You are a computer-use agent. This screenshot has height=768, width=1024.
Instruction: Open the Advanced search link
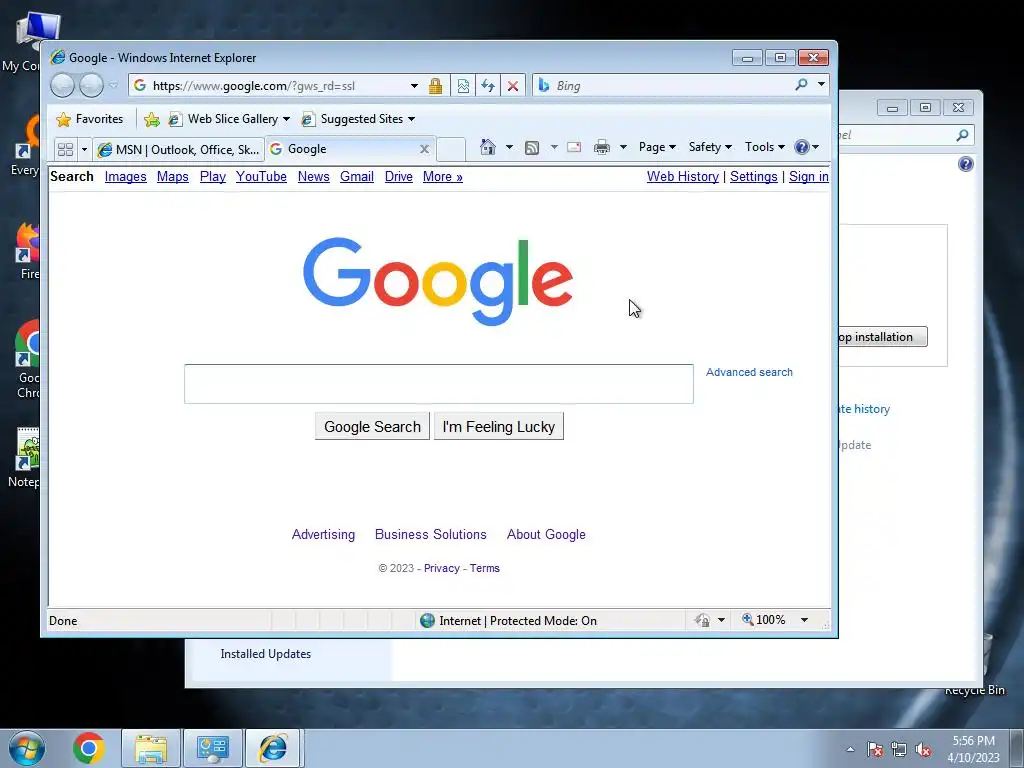[x=749, y=372]
